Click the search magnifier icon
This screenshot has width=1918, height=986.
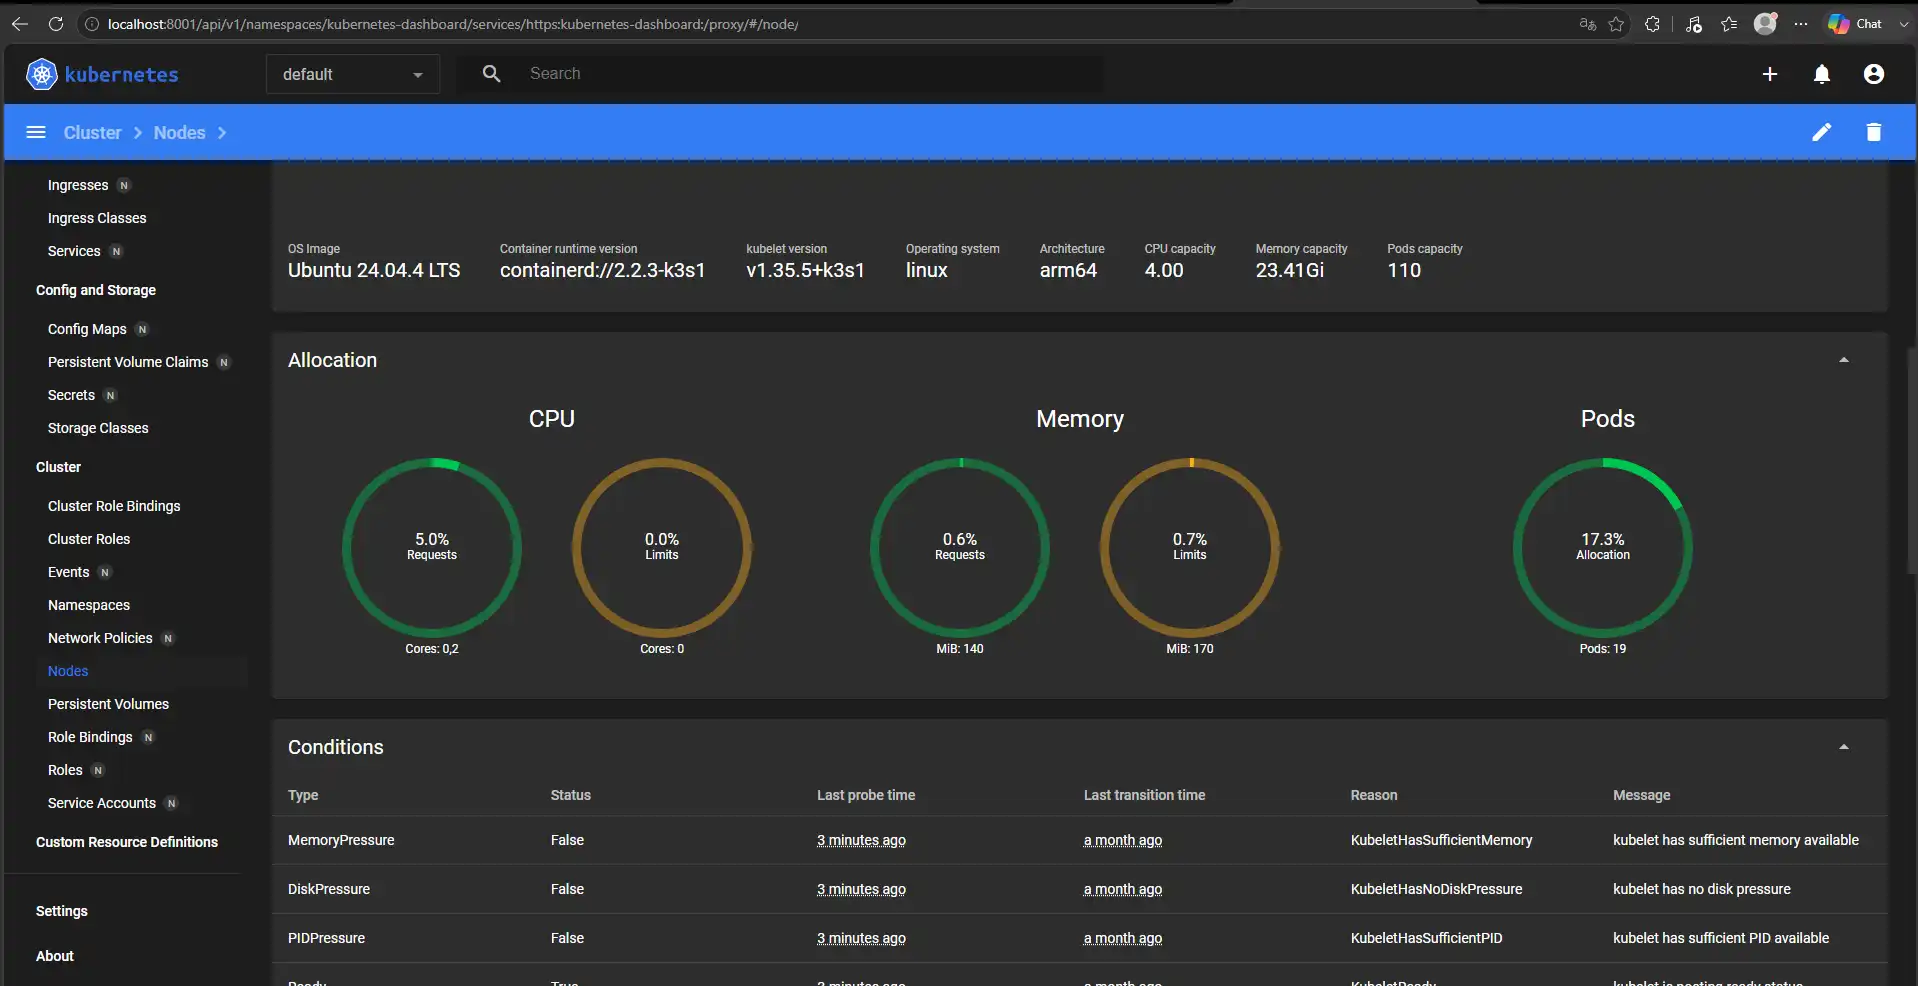pyautogui.click(x=491, y=74)
